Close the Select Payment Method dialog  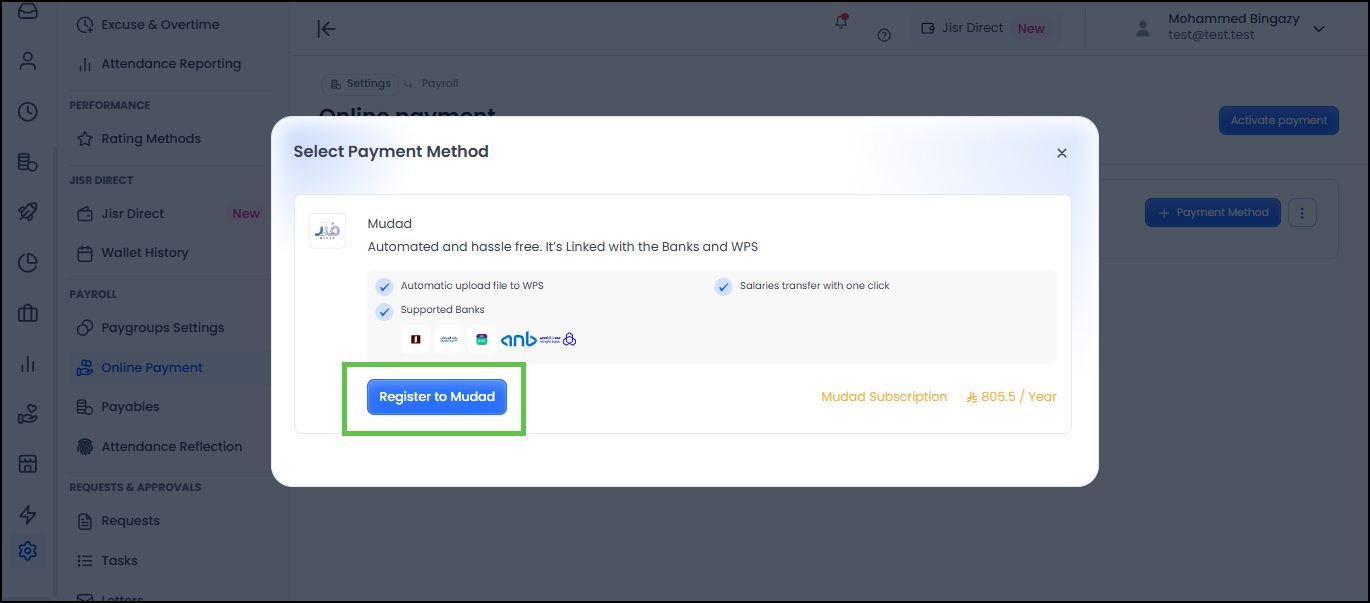1062,153
